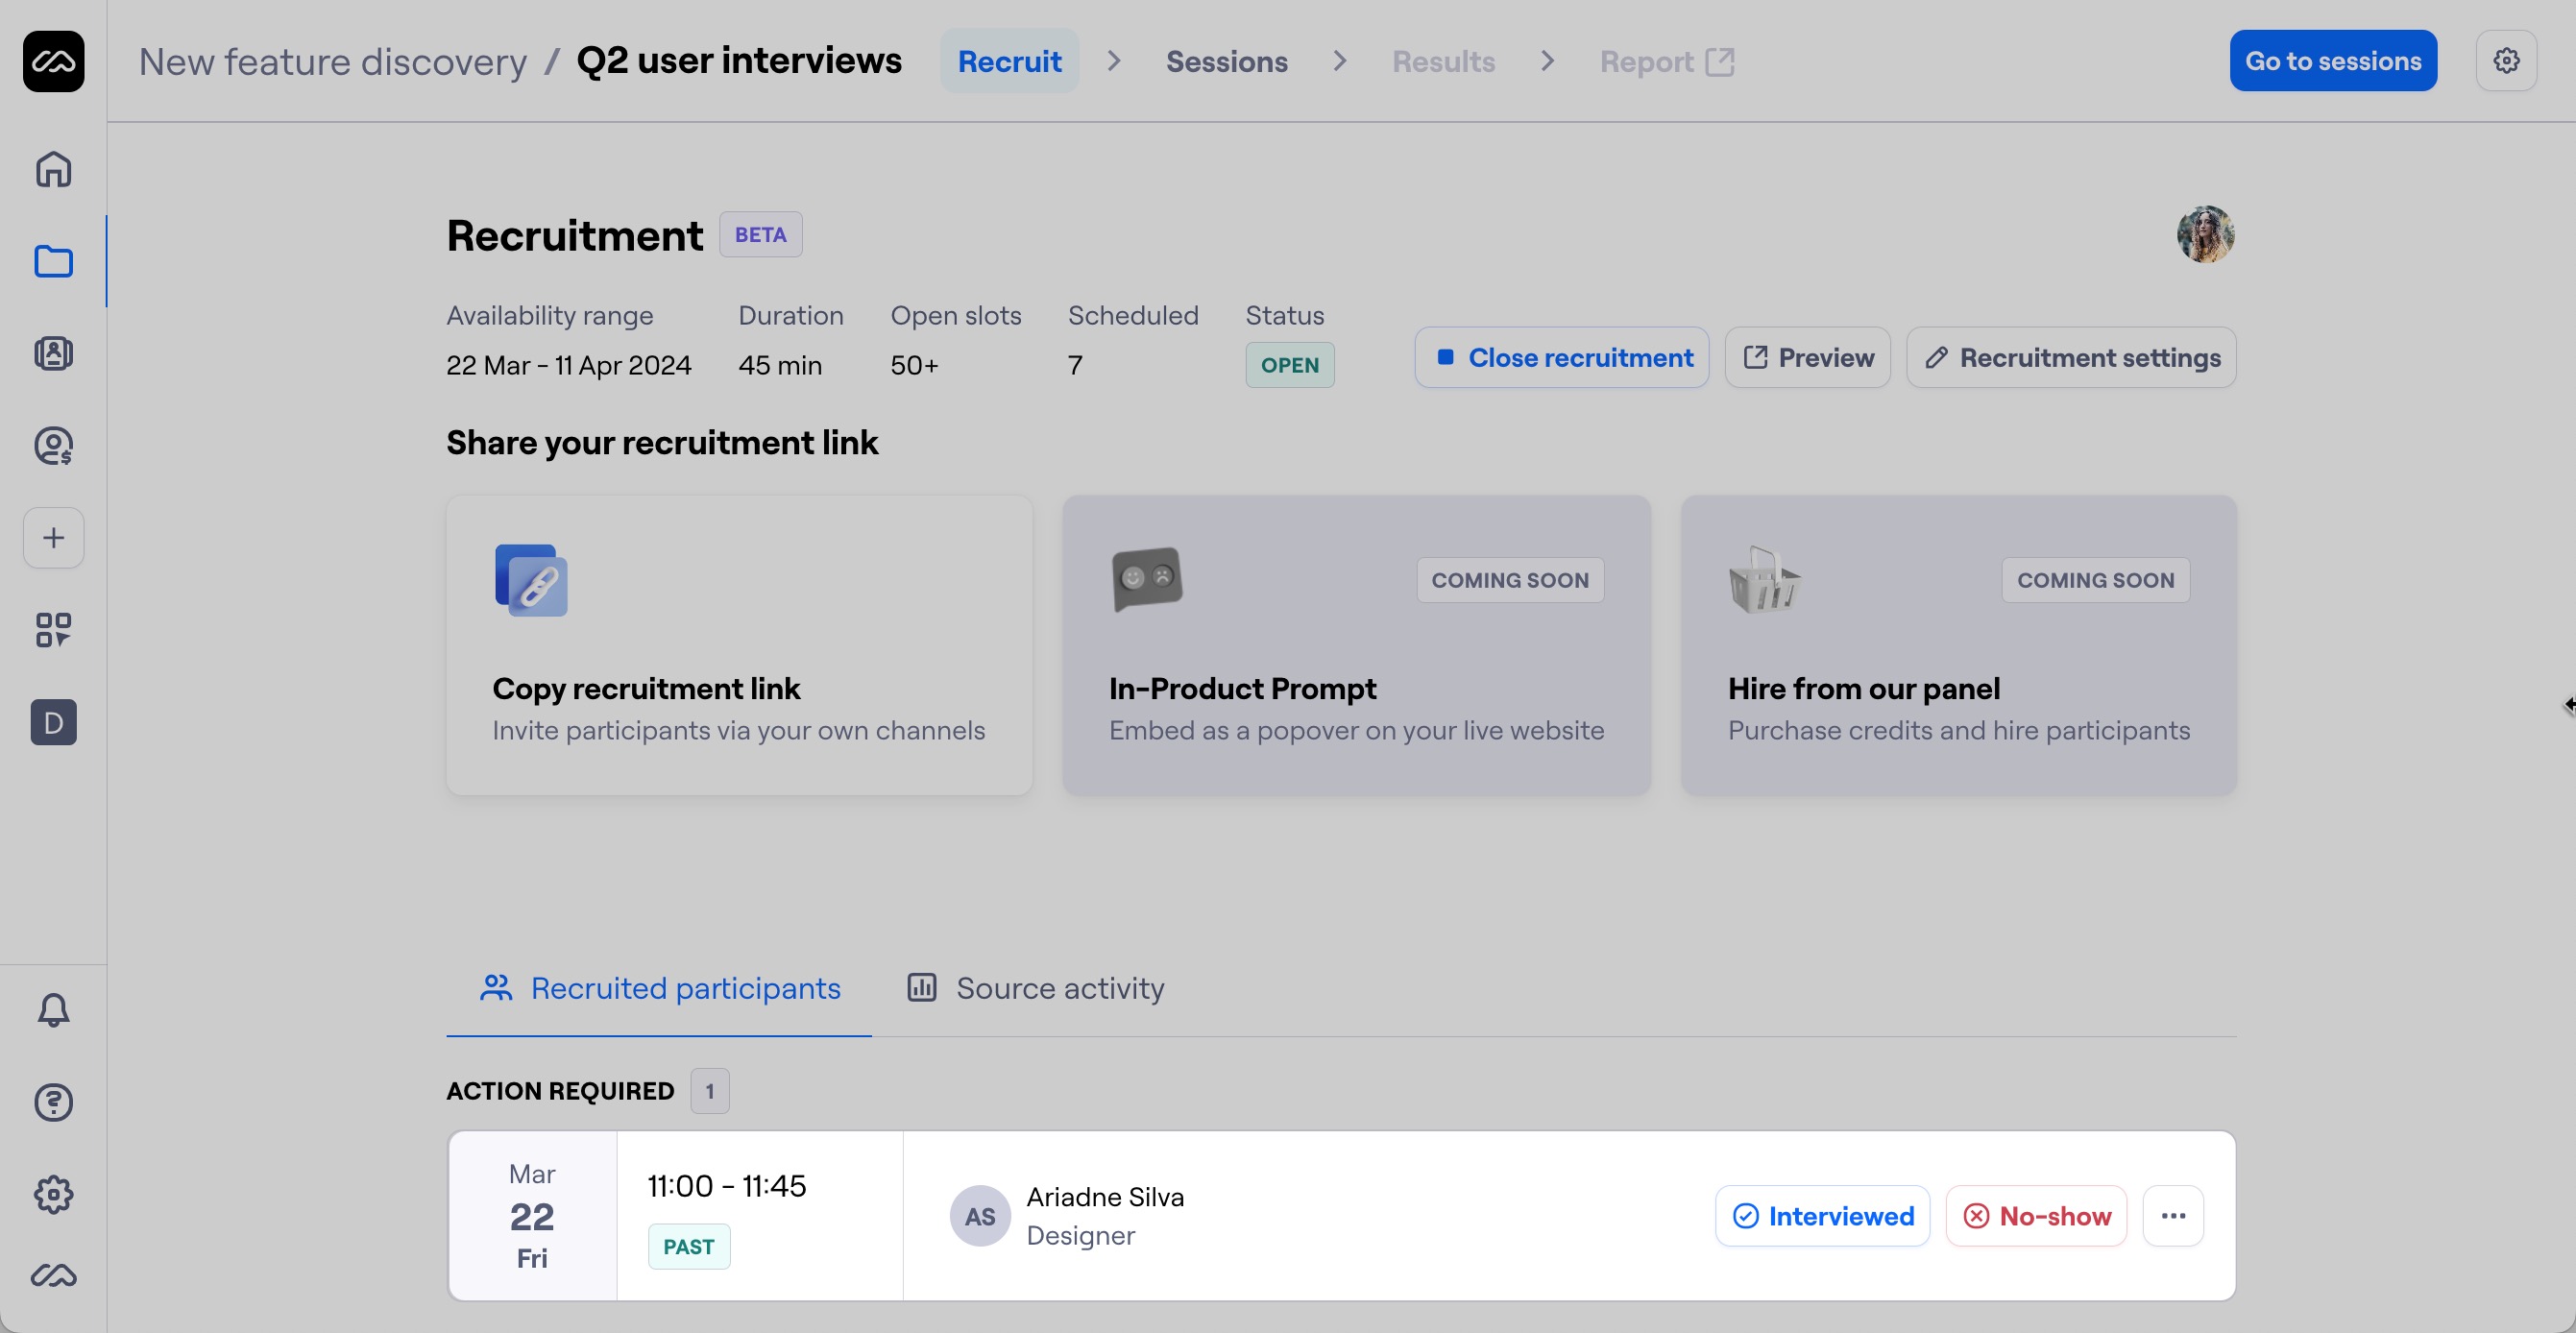Screen dimensions: 2576x1333
Task: Click the Close recruitment button
Action: (1562, 357)
